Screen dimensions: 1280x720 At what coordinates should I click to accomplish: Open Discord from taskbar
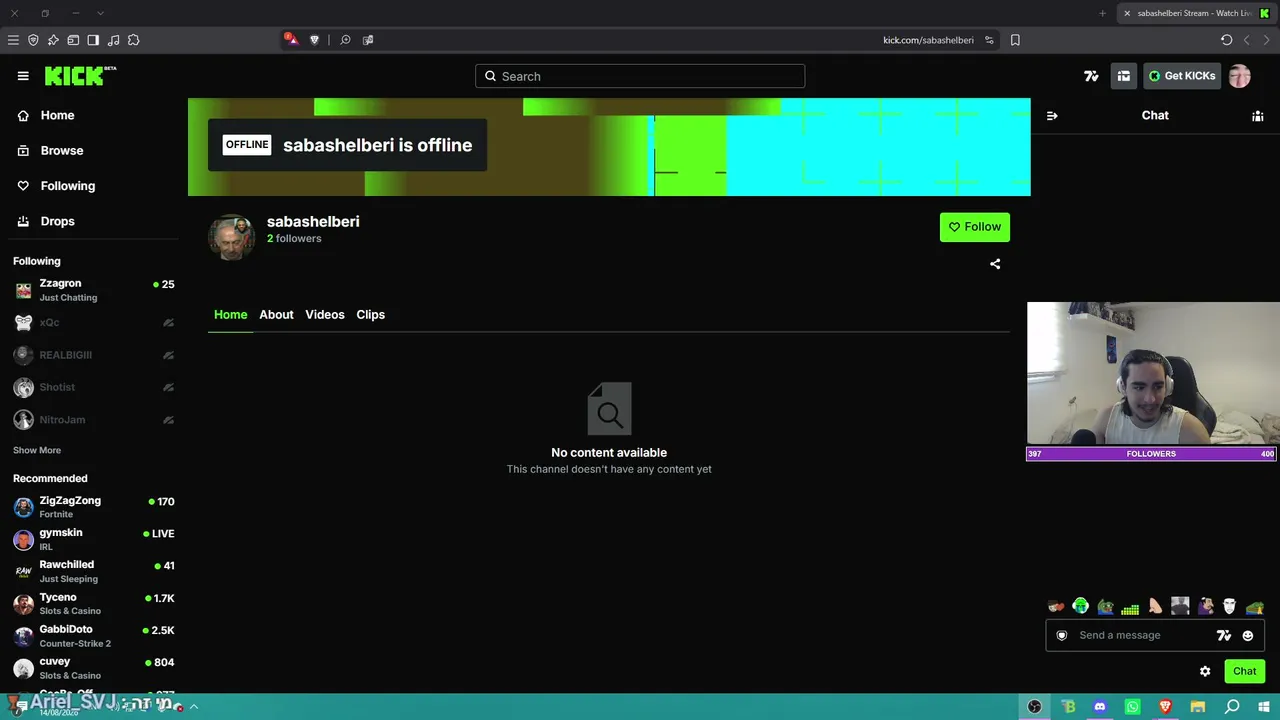pos(1100,707)
